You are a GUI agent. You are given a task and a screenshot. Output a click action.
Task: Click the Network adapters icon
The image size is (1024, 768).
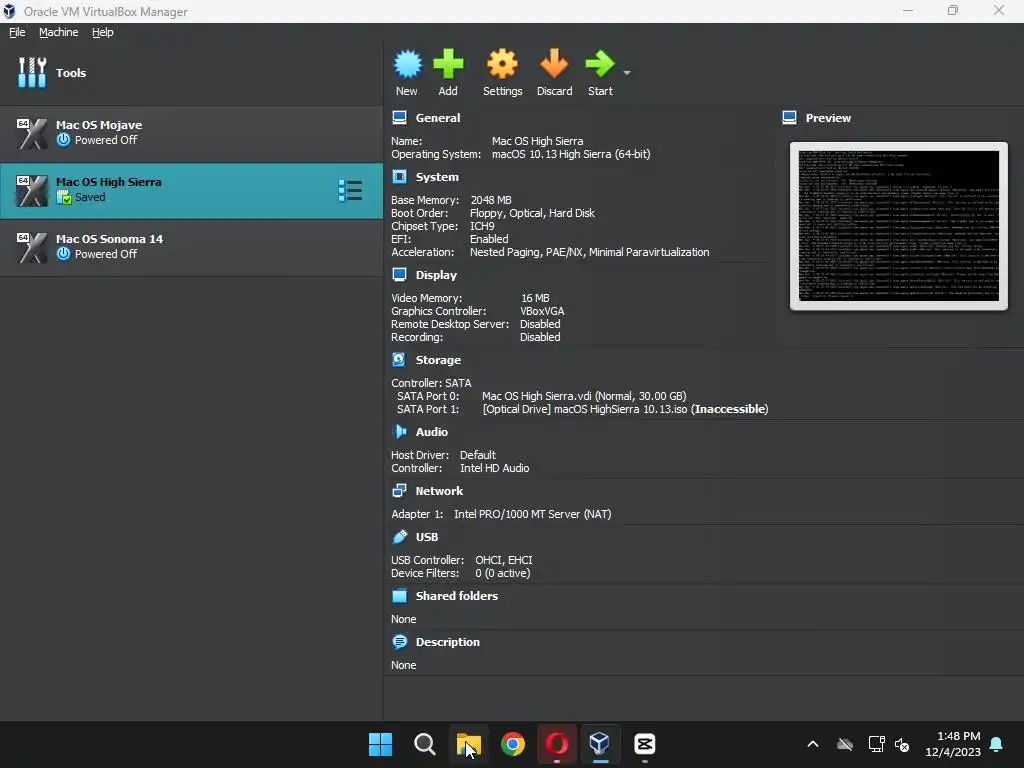coord(399,490)
